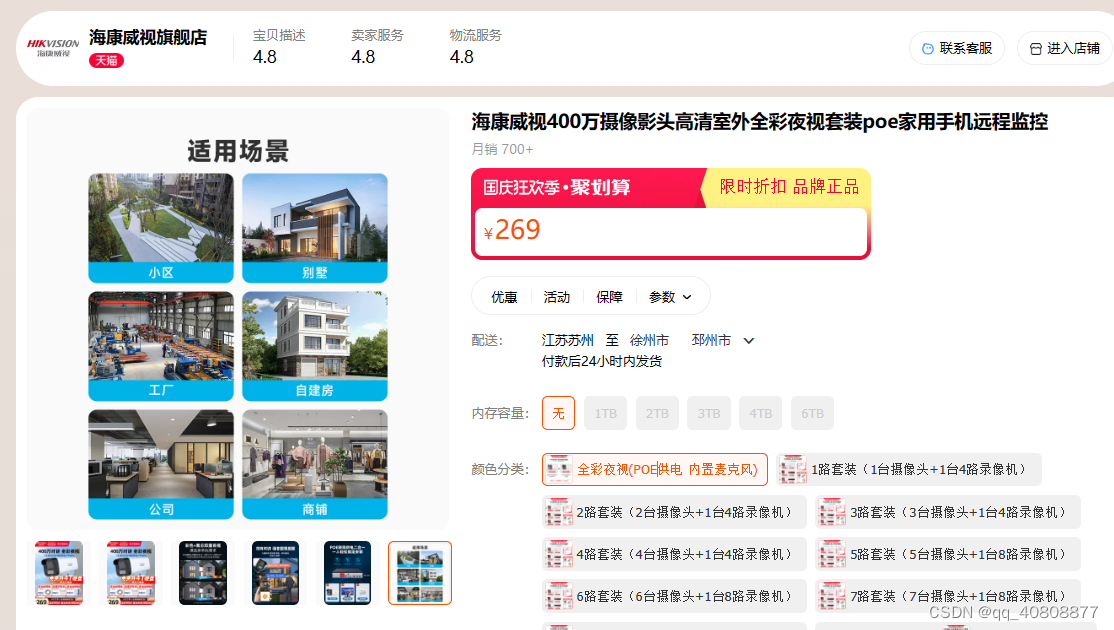Expand the 参数 dropdown
This screenshot has width=1114, height=630.
pyautogui.click(x=670, y=297)
